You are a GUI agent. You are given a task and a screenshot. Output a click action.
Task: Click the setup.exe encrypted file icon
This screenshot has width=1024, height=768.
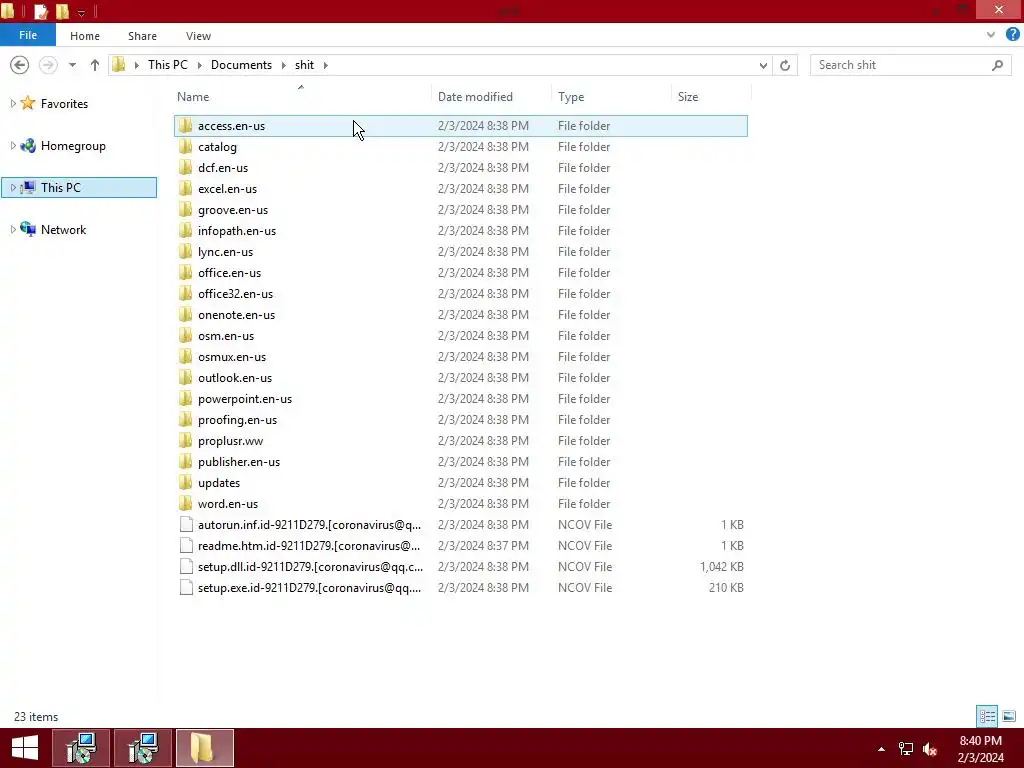(x=186, y=587)
